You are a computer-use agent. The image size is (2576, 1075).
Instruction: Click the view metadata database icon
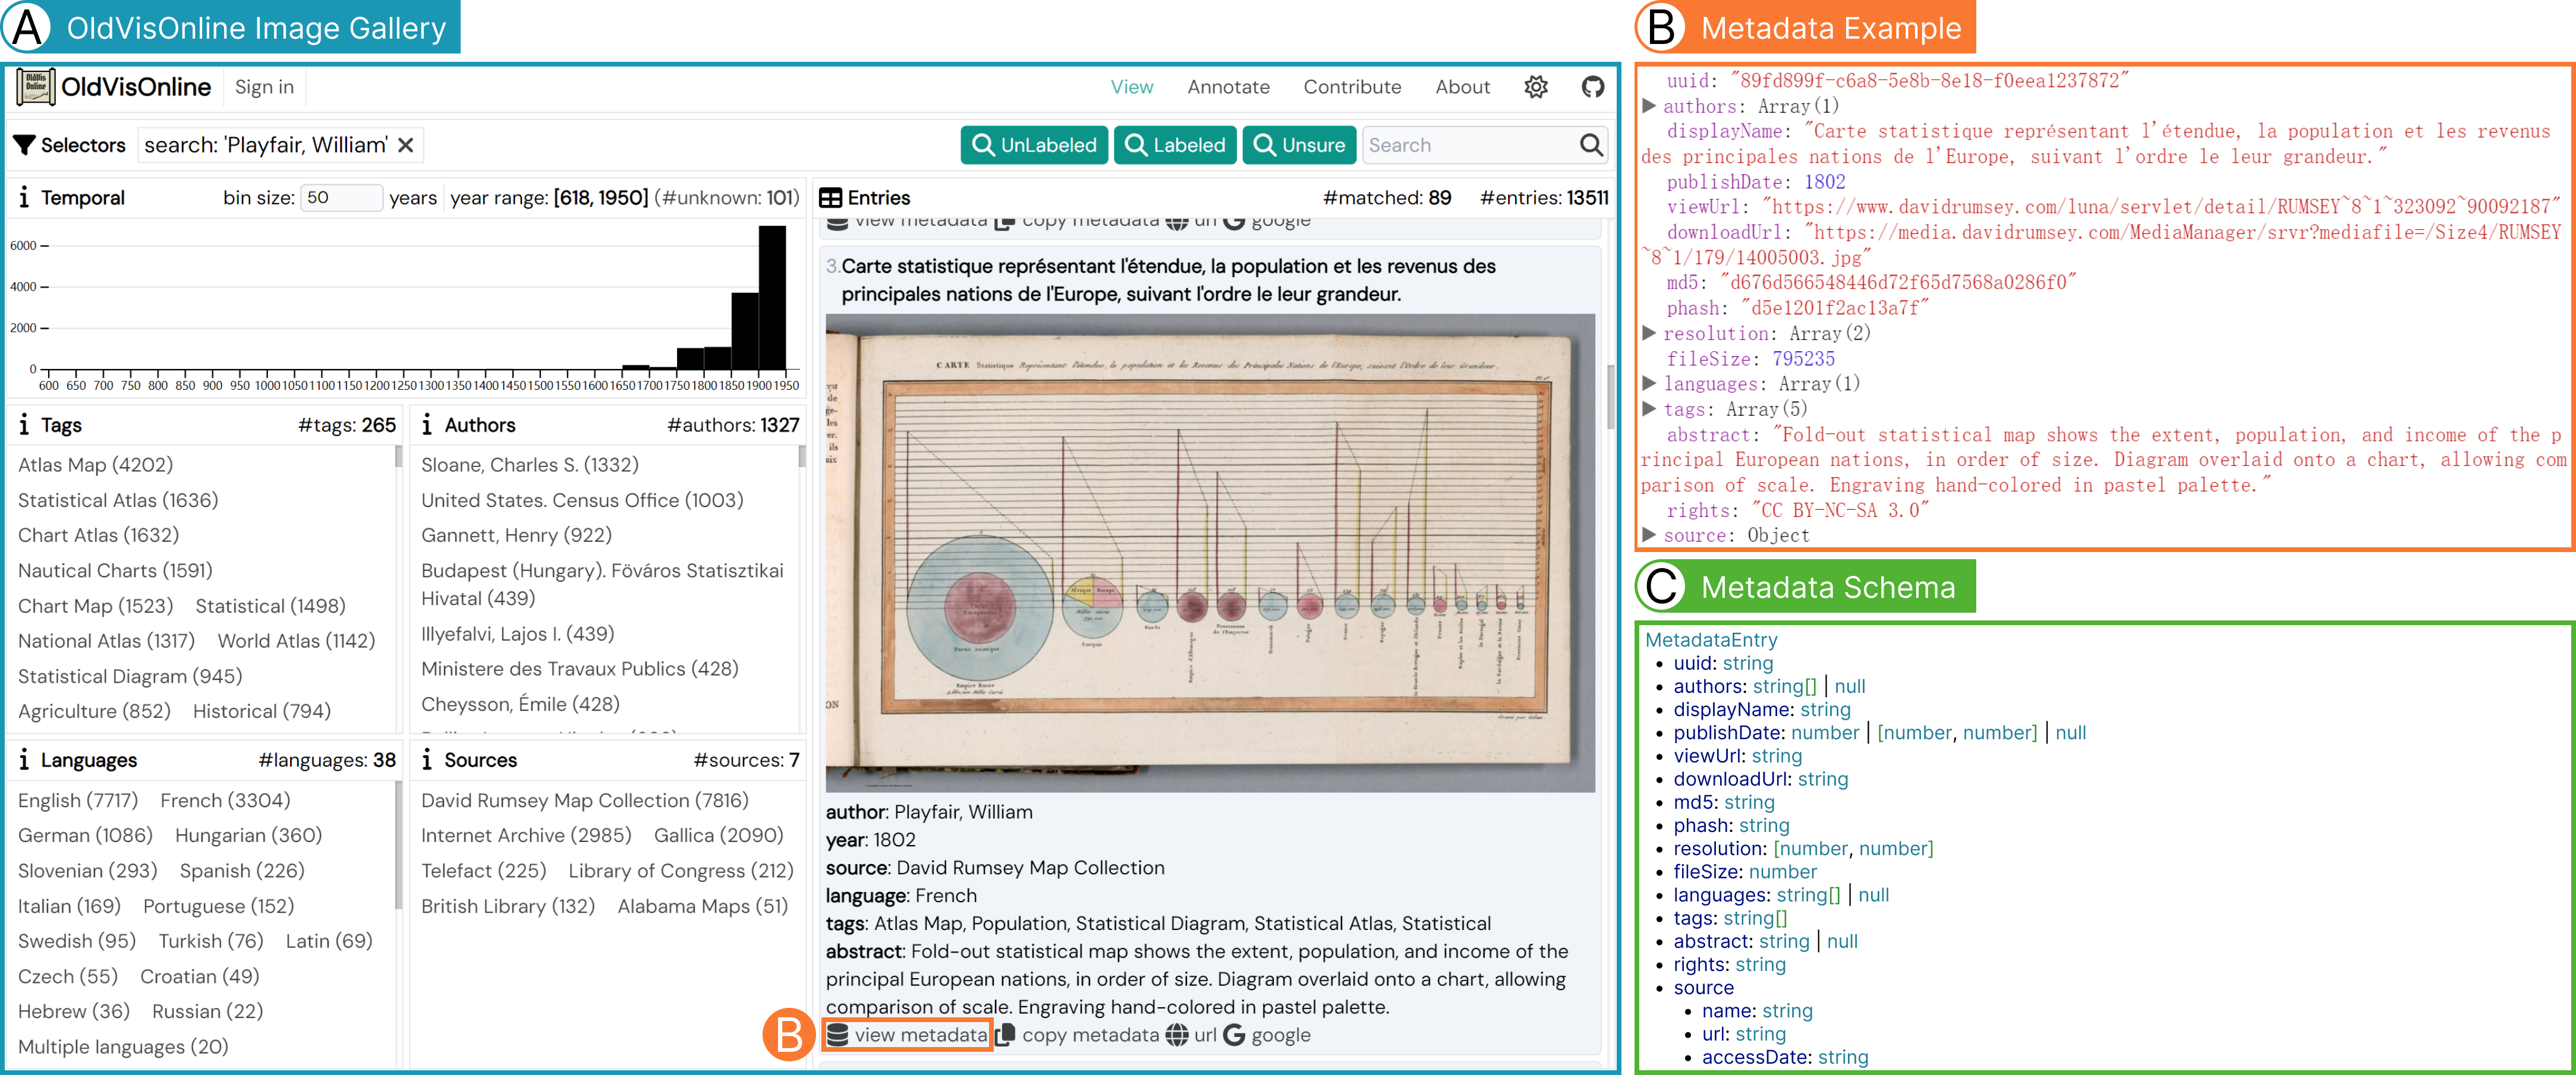(837, 1034)
